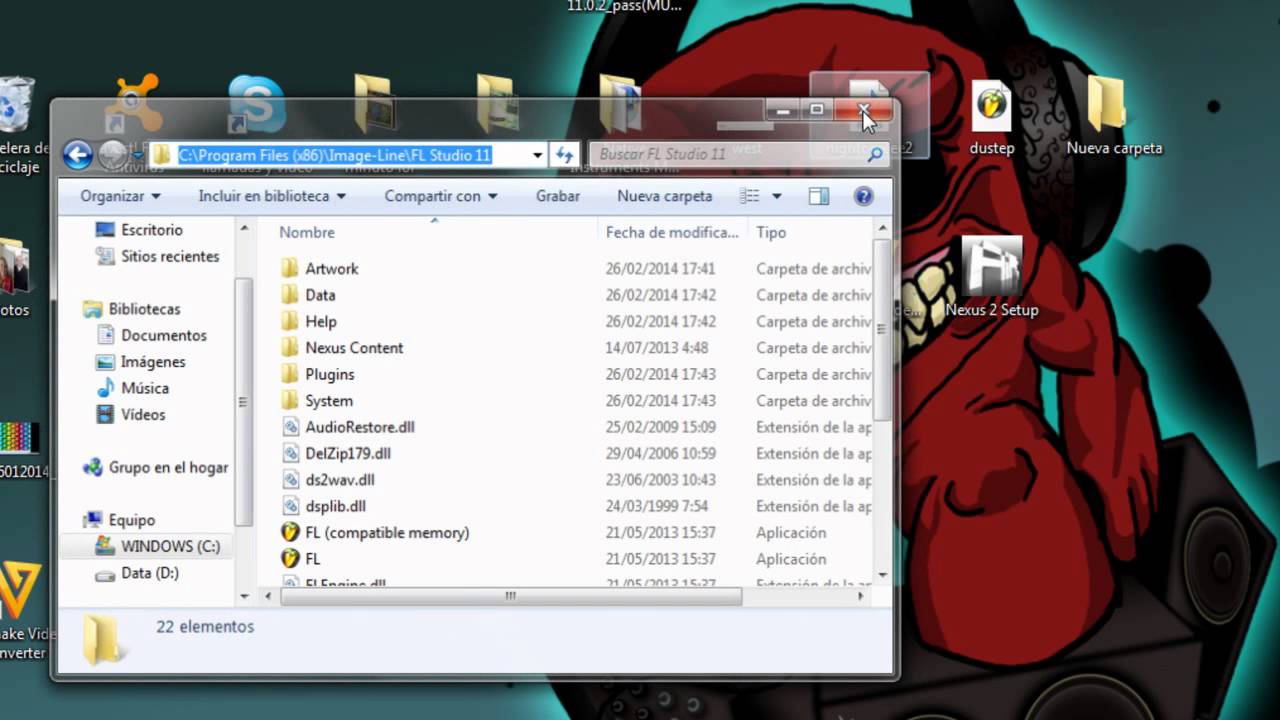Select the ds2wav.dll file
The width and height of the screenshot is (1280, 720).
[x=340, y=480]
